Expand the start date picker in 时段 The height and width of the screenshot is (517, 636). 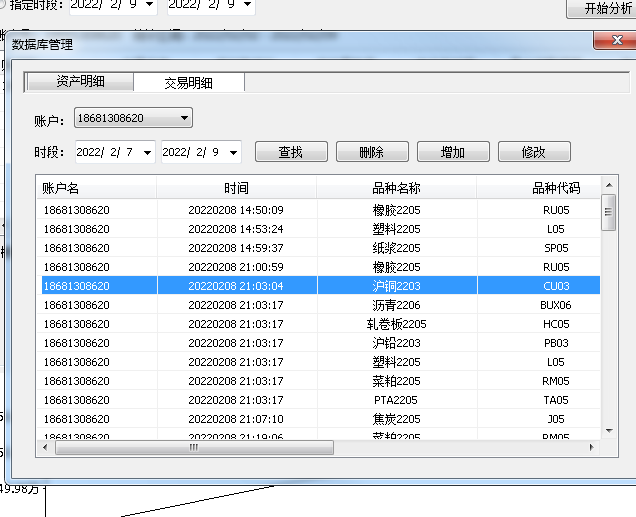click(x=149, y=152)
